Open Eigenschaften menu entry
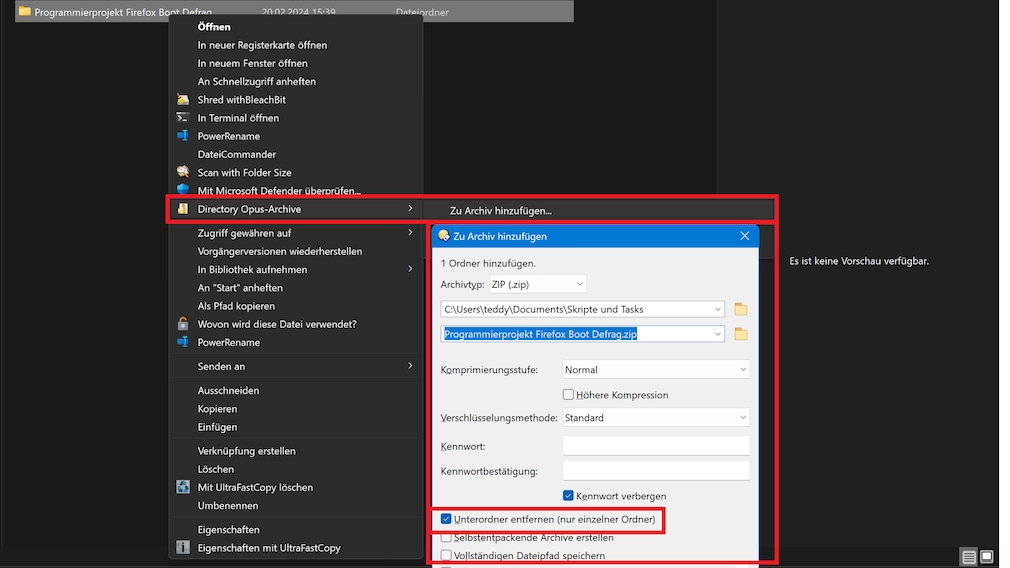The width and height of the screenshot is (1010, 568). pos(228,529)
